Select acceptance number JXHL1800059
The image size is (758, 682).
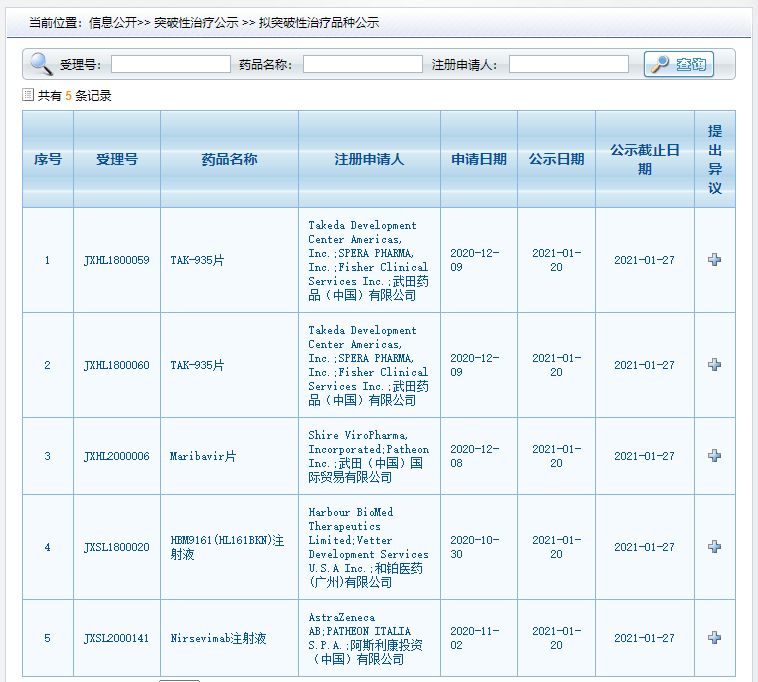117,260
